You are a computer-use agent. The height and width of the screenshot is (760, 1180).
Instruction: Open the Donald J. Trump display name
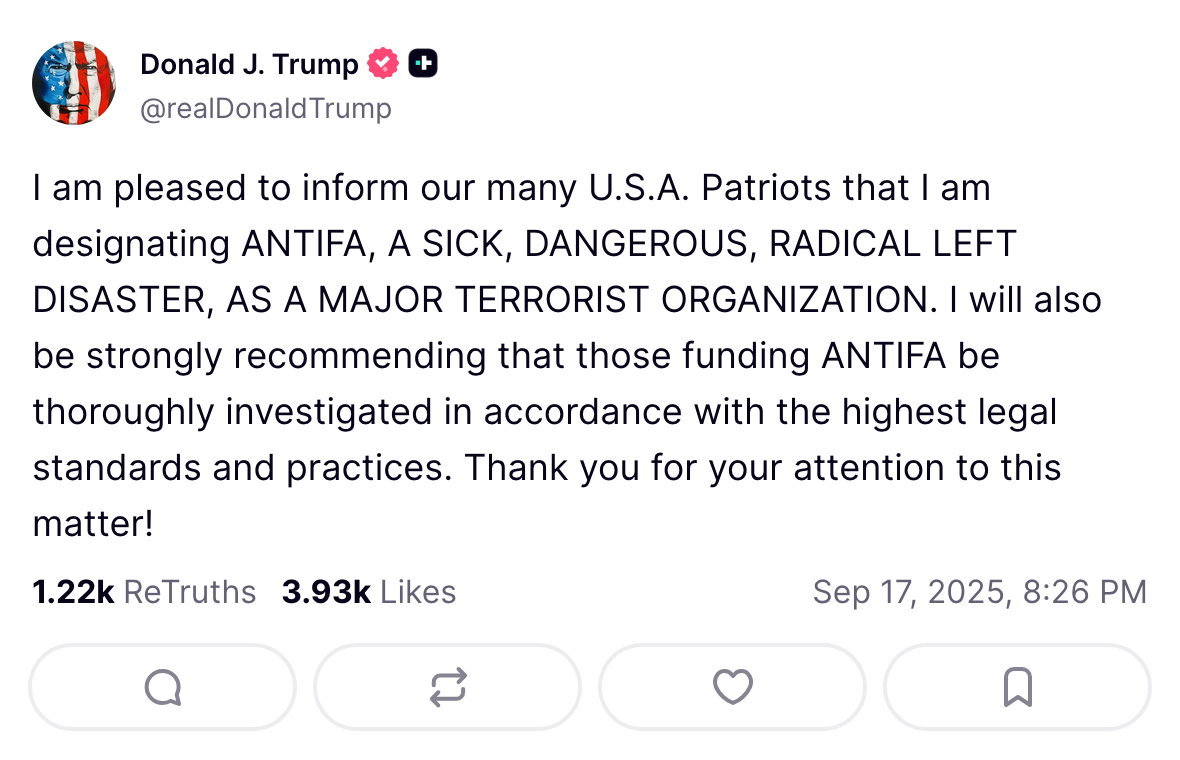(249, 64)
